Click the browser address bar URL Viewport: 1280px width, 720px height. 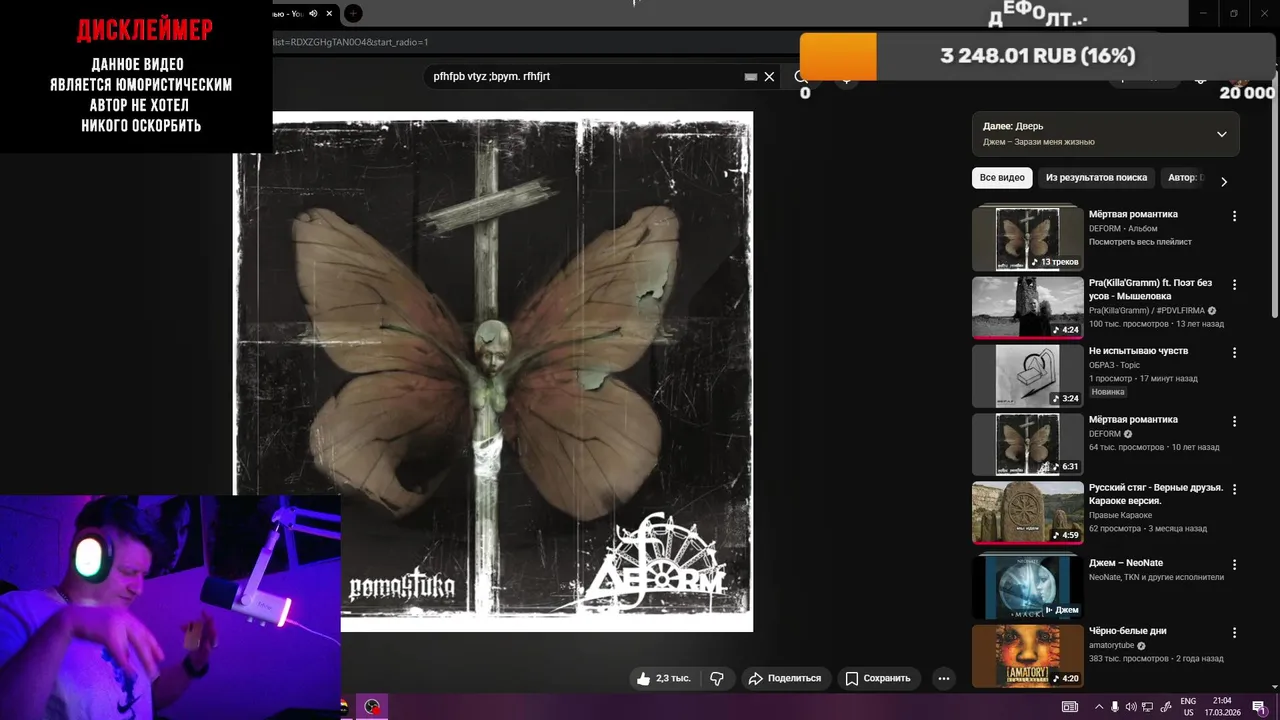coord(350,42)
